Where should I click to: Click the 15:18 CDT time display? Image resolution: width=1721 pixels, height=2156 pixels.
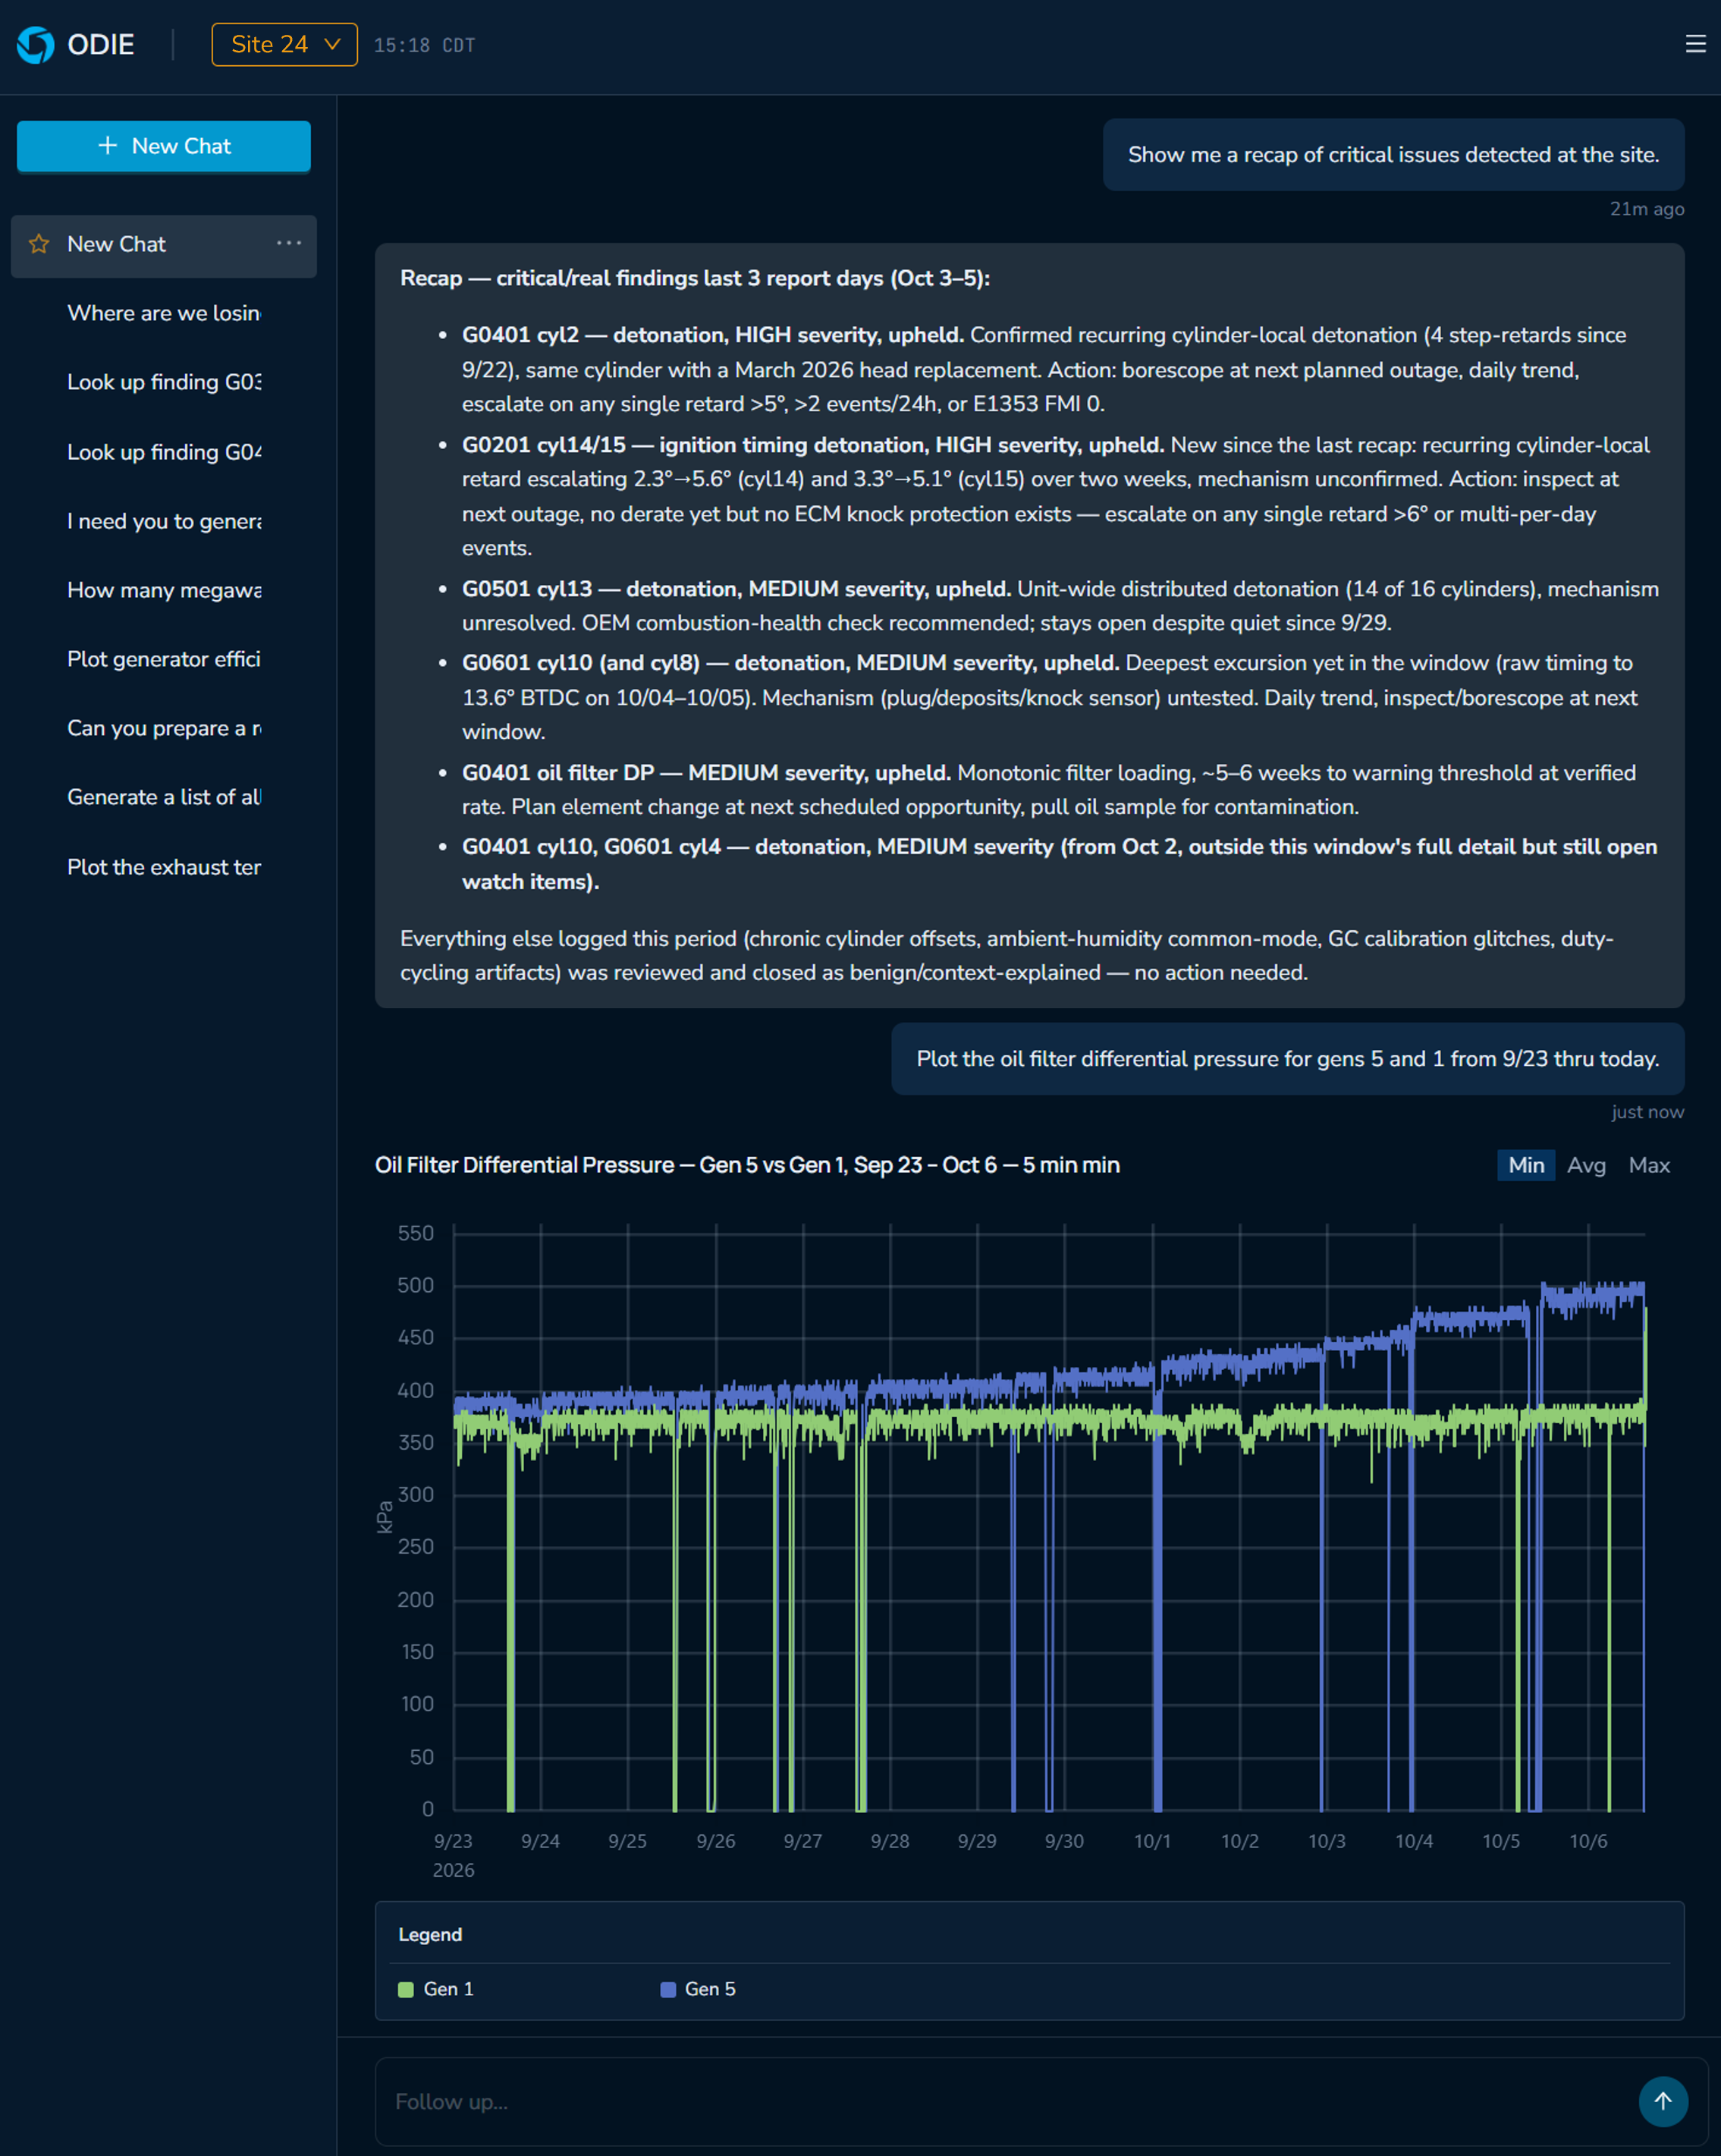tap(424, 46)
